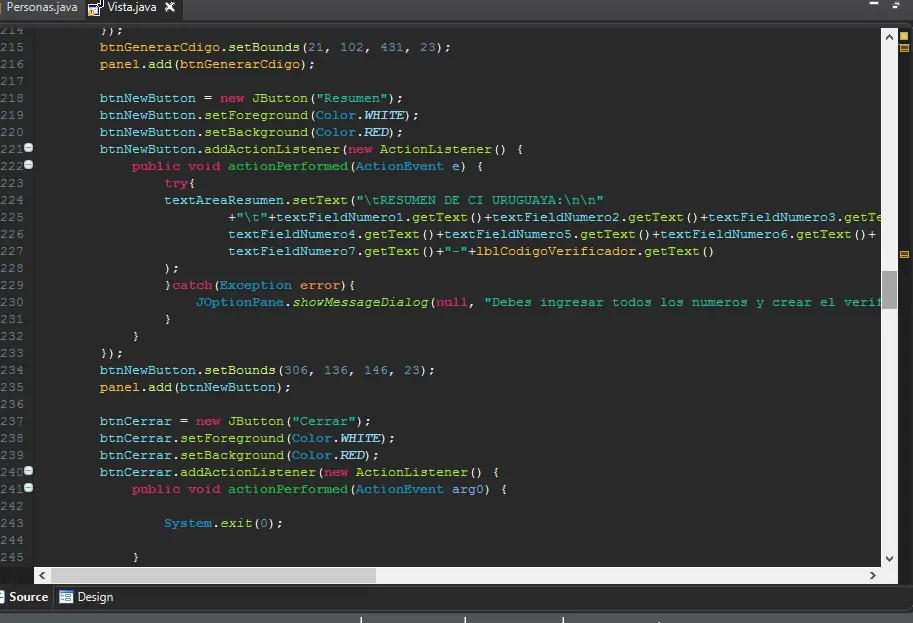
Task: Open the Design view tab
Action: click(95, 597)
